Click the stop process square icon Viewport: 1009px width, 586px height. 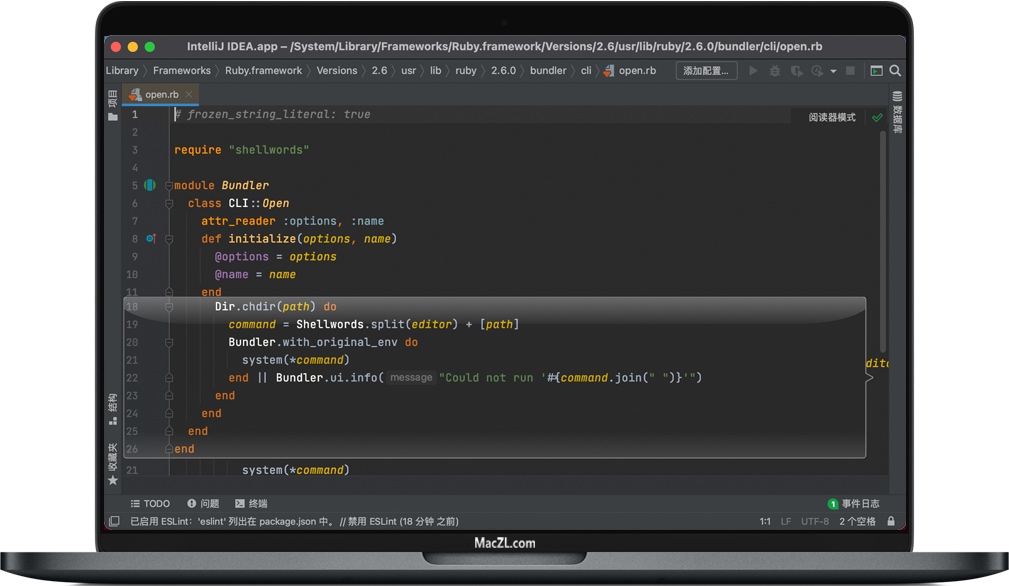click(x=850, y=70)
